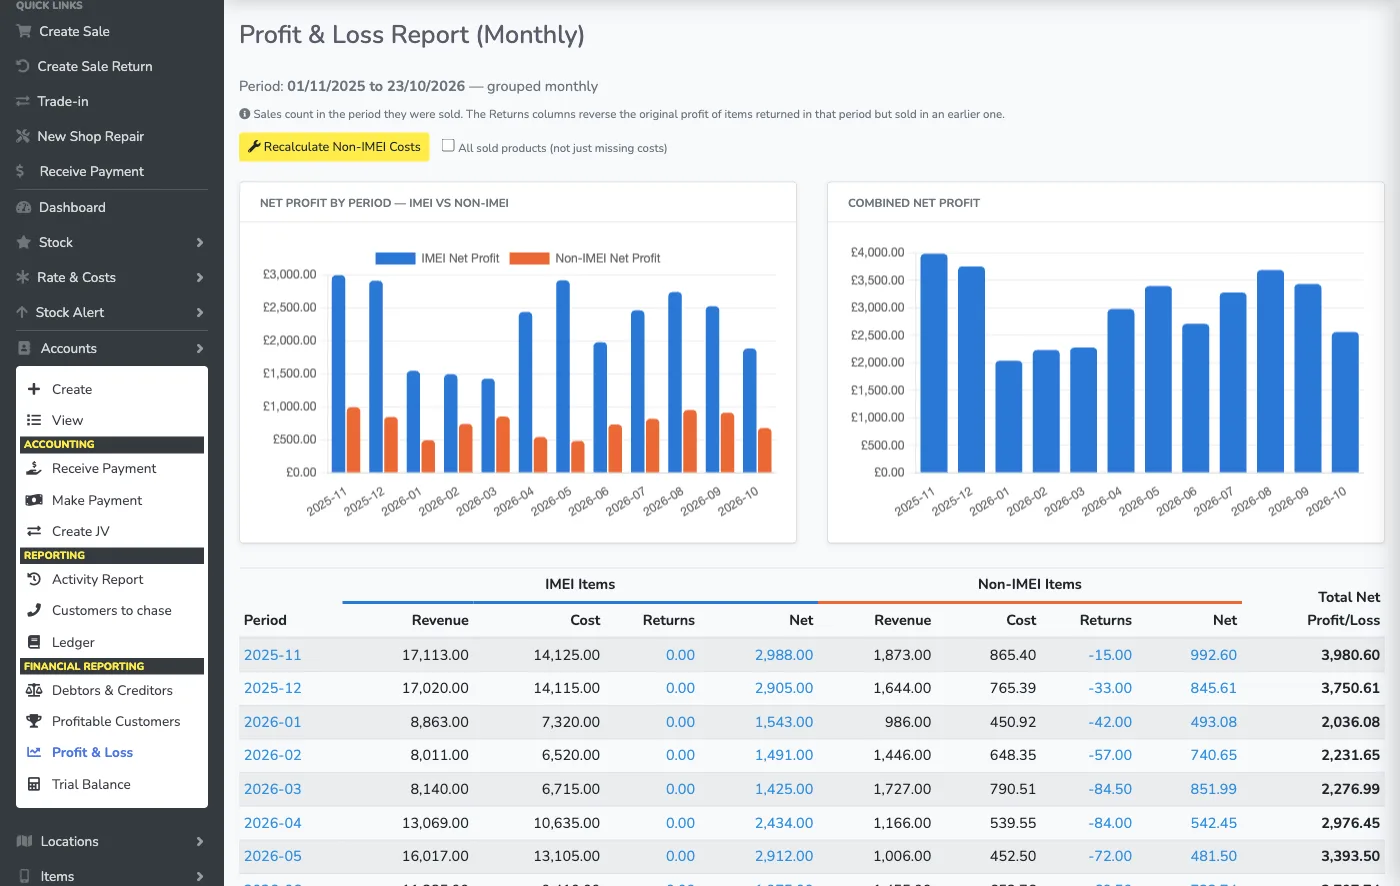Click the Receive Payment dollar icon in quick links

[x=20, y=171]
